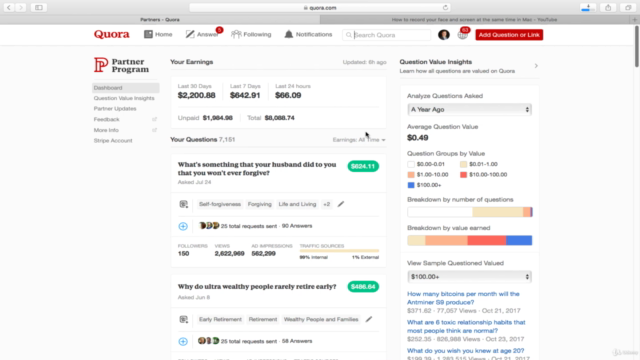Image resolution: width=640 pixels, height=360 pixels.
Task: Click external link icon beside More Info
Action: coord(154,130)
